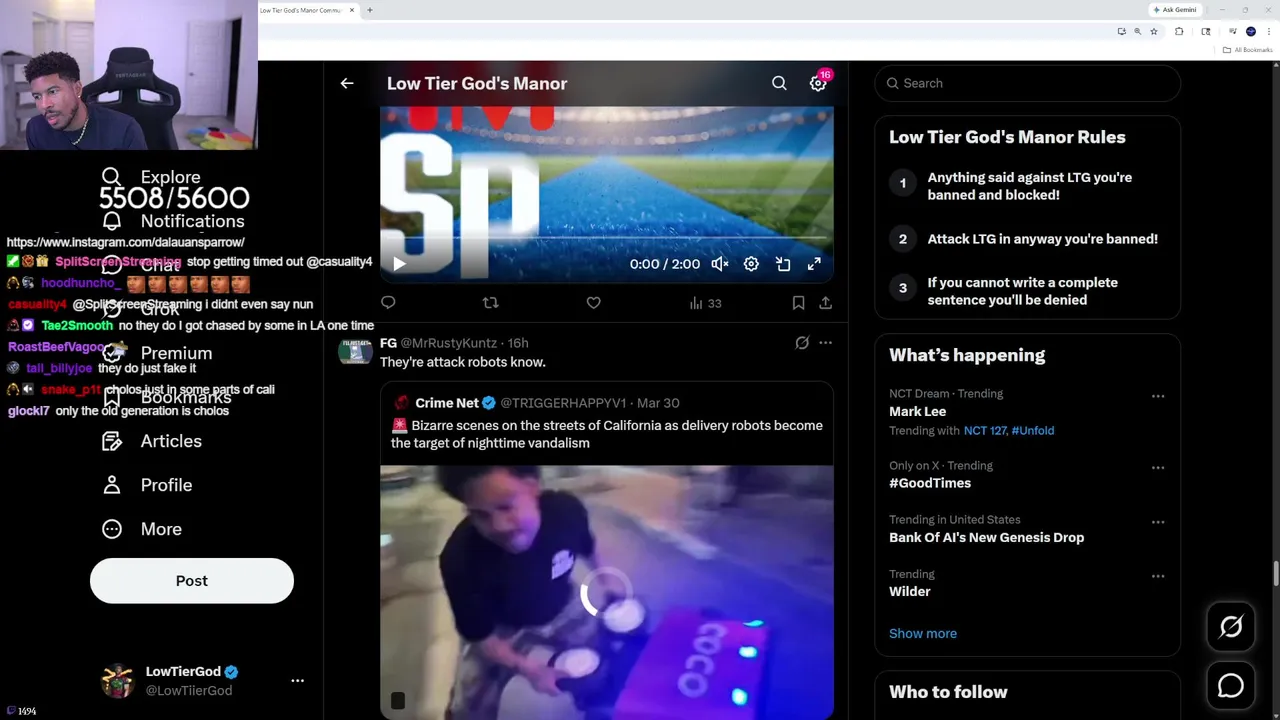Open the #Unfold hashtag link
Viewport: 1280px width, 720px height.
[x=1033, y=431]
